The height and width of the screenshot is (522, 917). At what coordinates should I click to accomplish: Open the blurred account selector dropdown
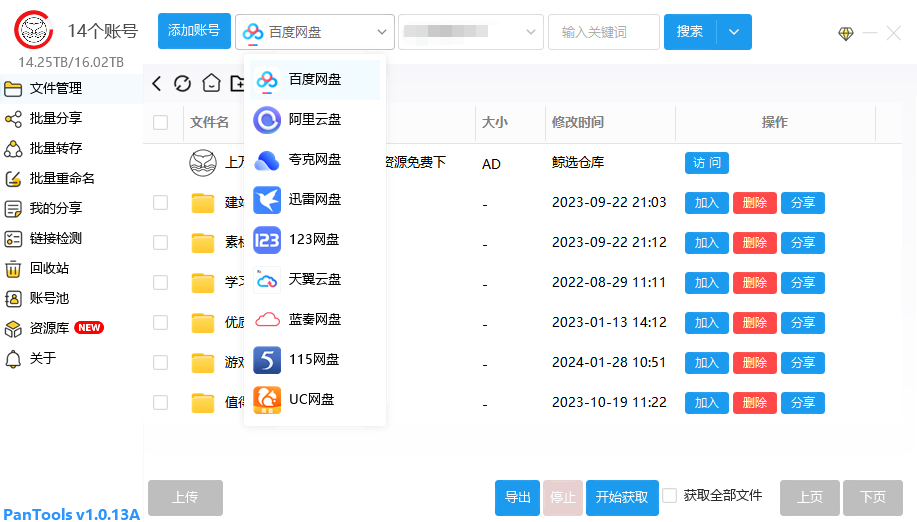(x=470, y=32)
